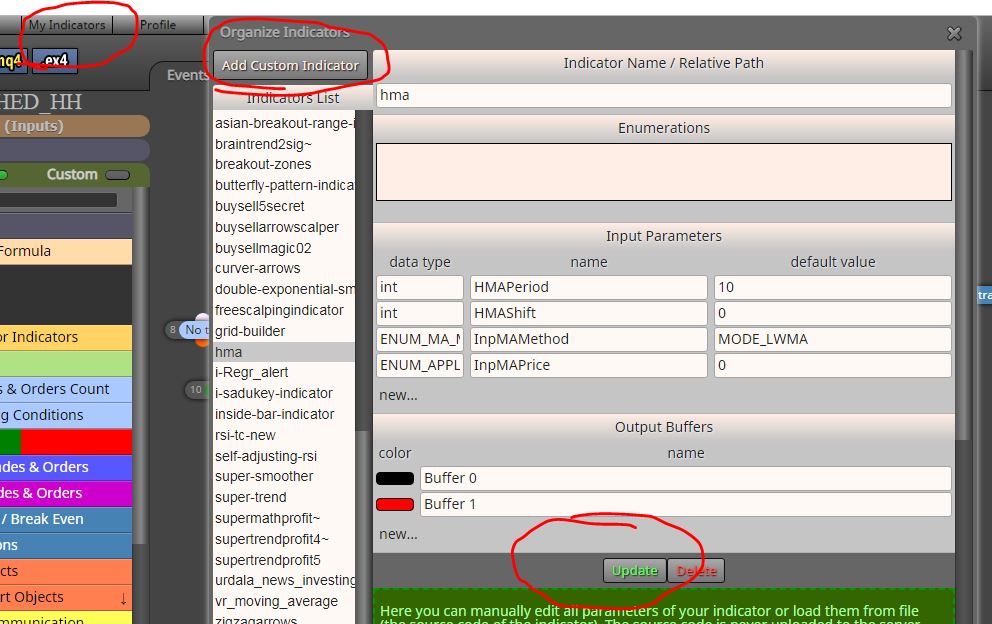Edit the HMAShift name field
The height and width of the screenshot is (624, 992).
(588, 313)
